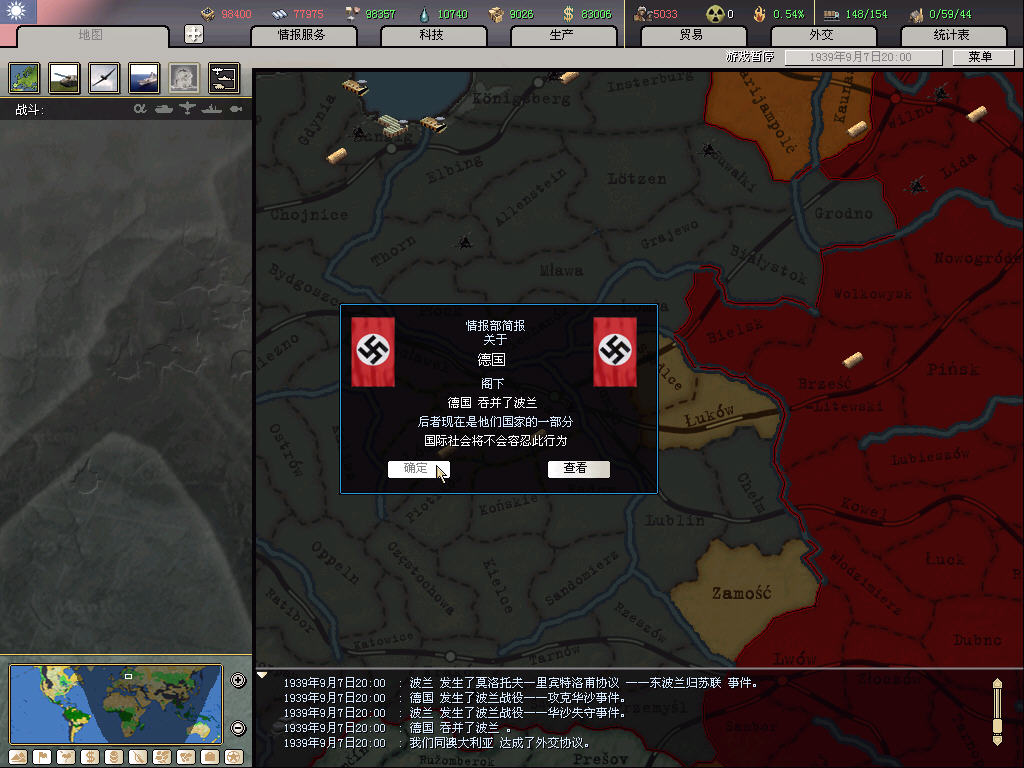The width and height of the screenshot is (1024, 768).
Task: Zoom in with the minimap plus button
Action: pos(238,680)
